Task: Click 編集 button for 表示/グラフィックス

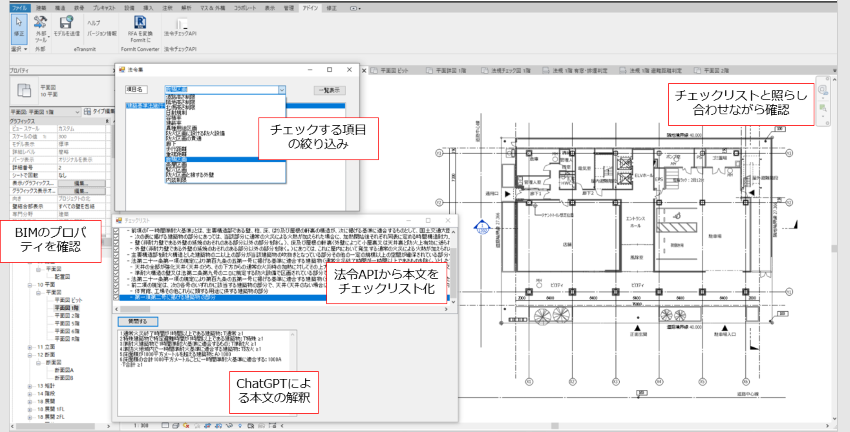Action: coord(81,183)
